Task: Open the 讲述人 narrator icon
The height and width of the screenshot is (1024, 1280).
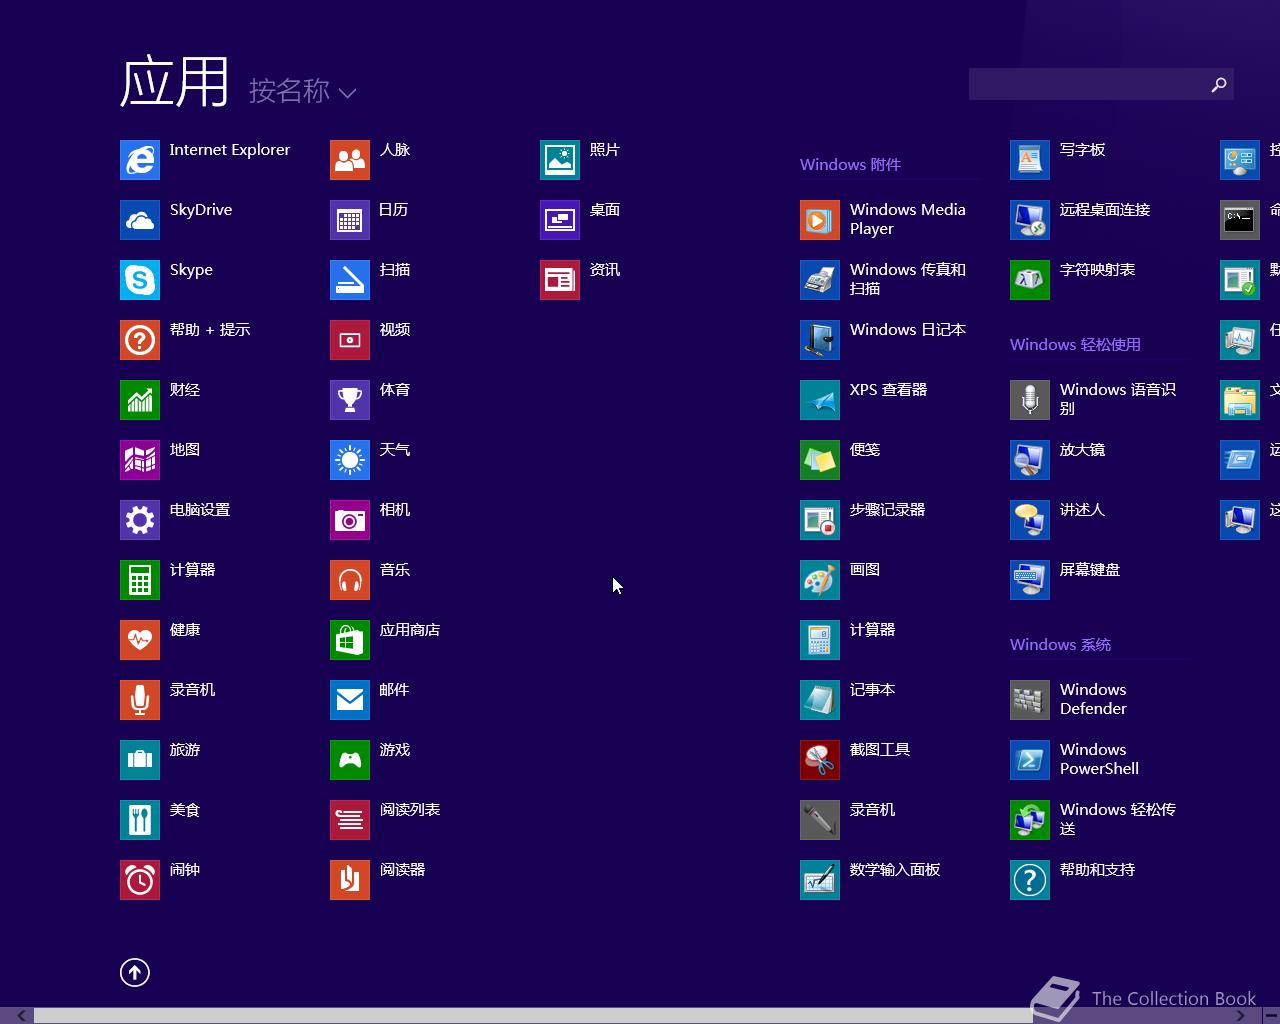Action: pos(1030,520)
